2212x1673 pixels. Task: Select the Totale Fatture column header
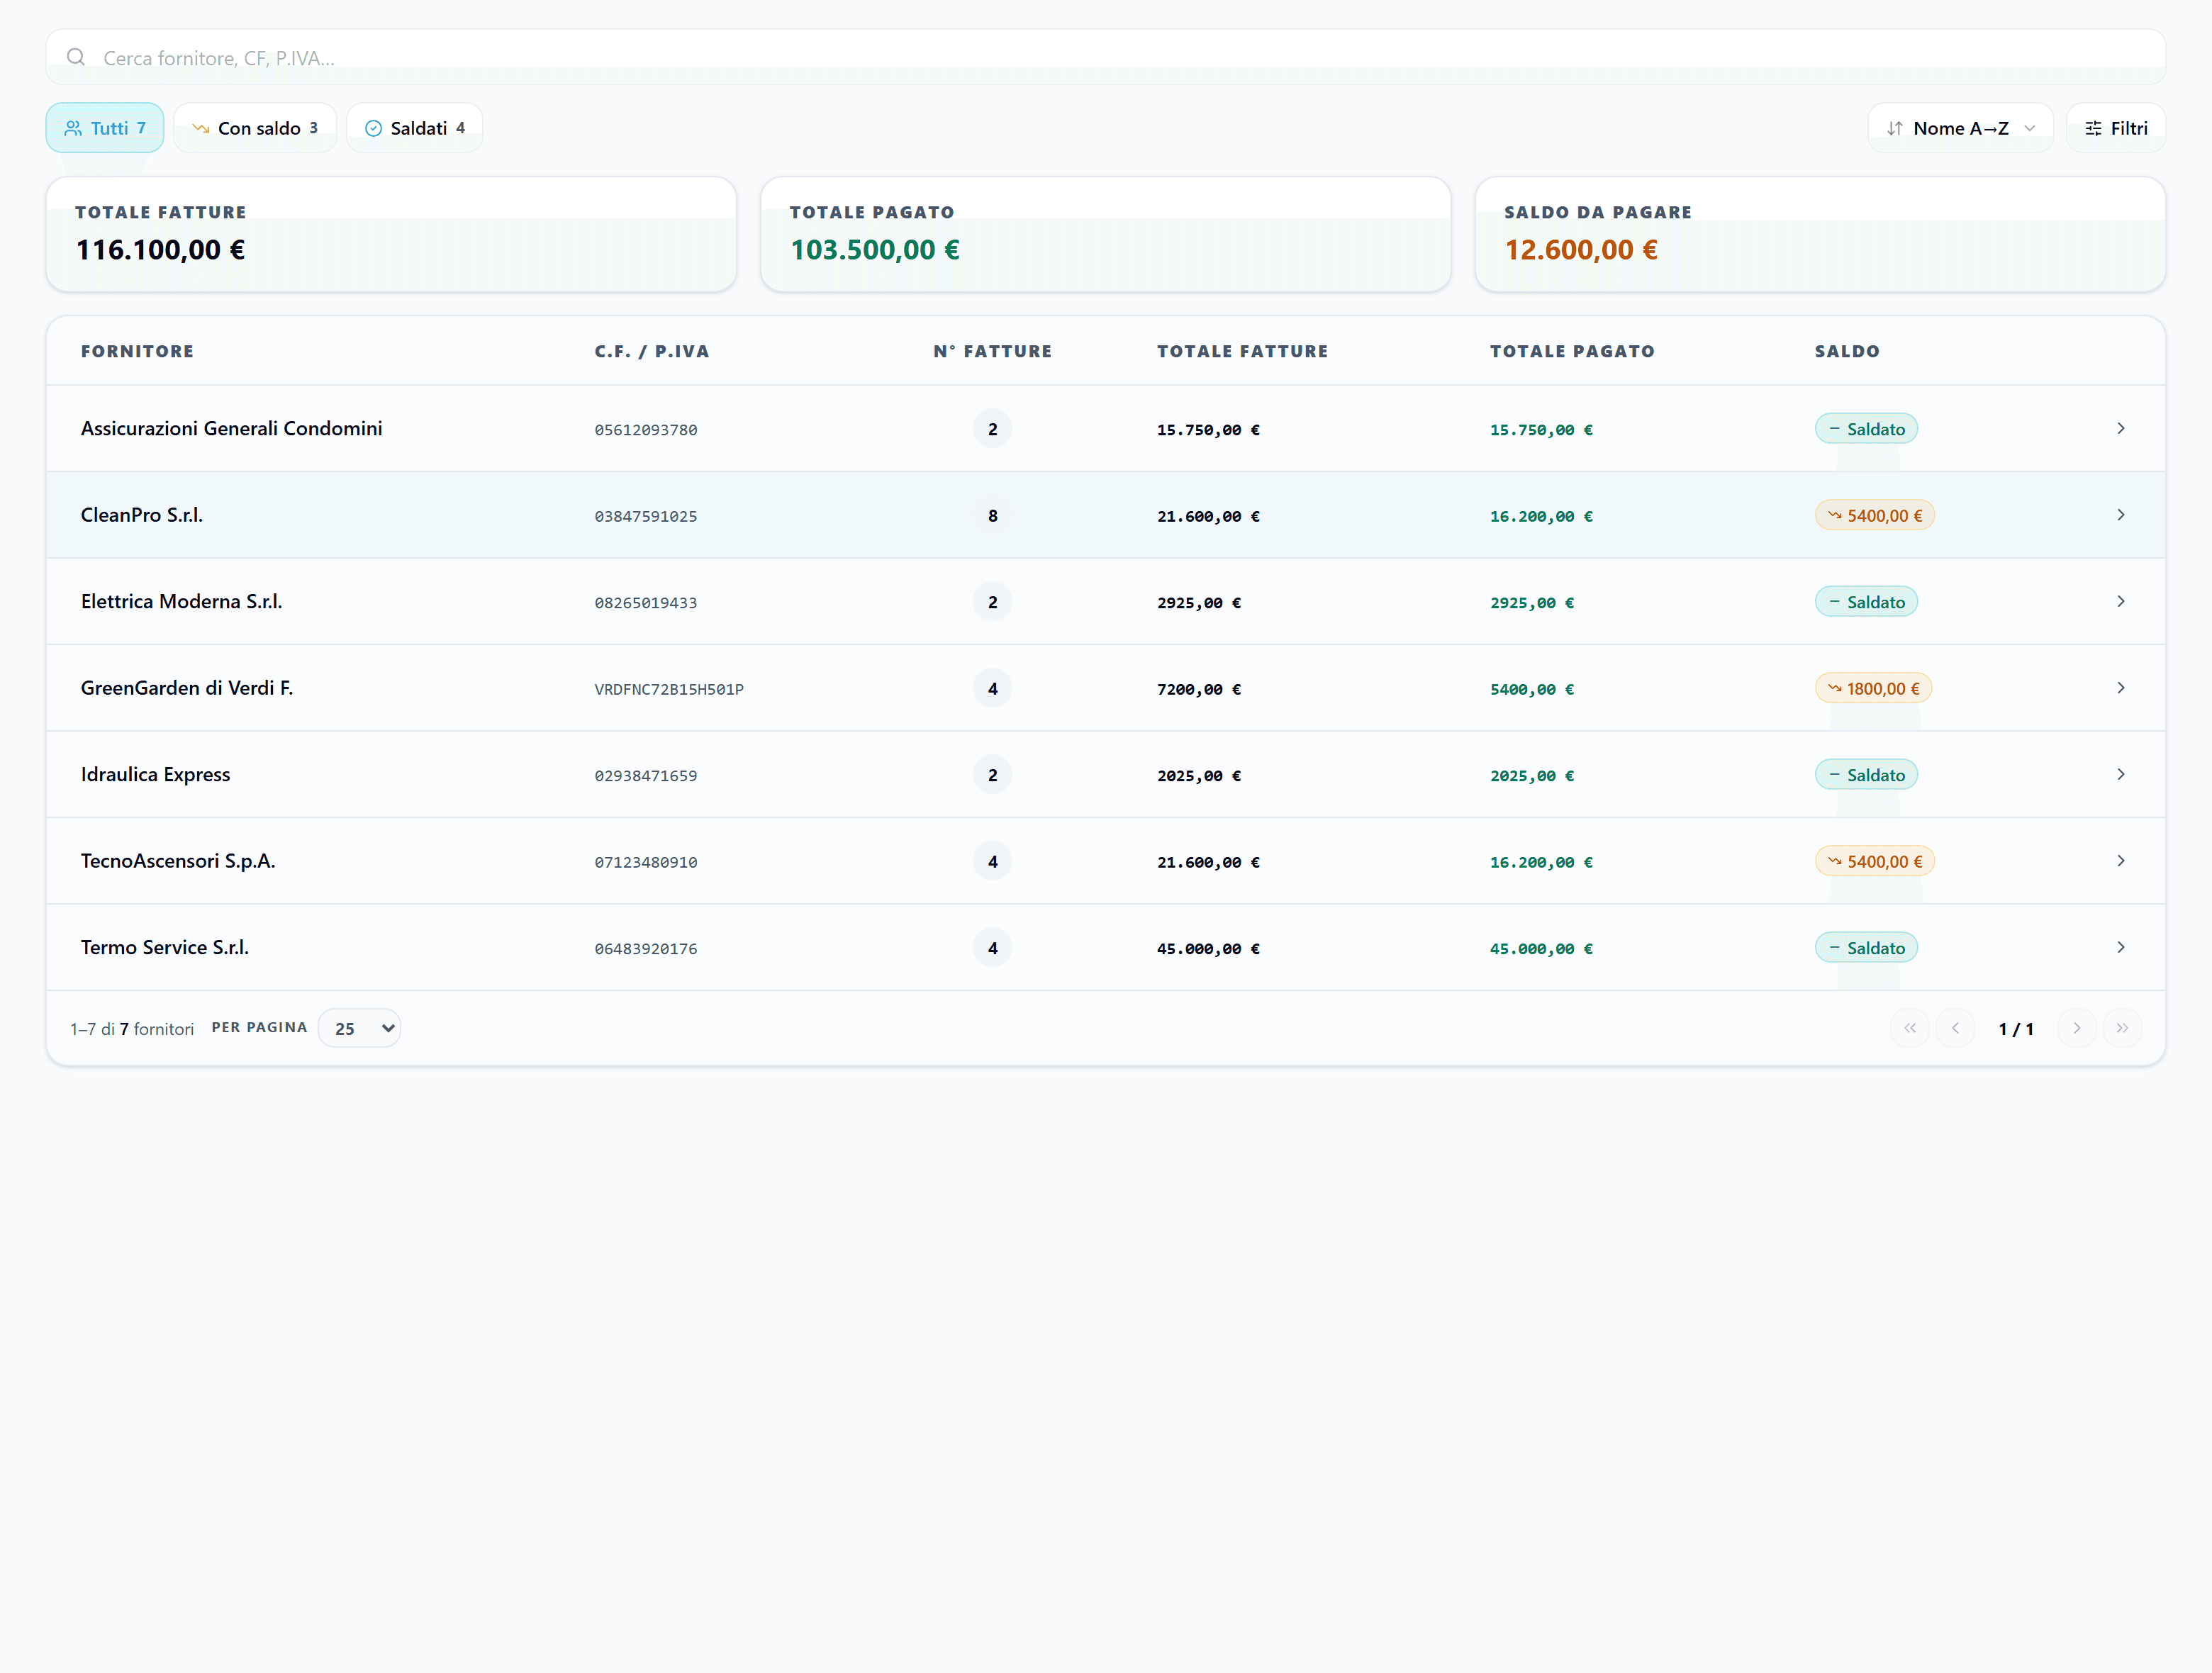point(1243,351)
